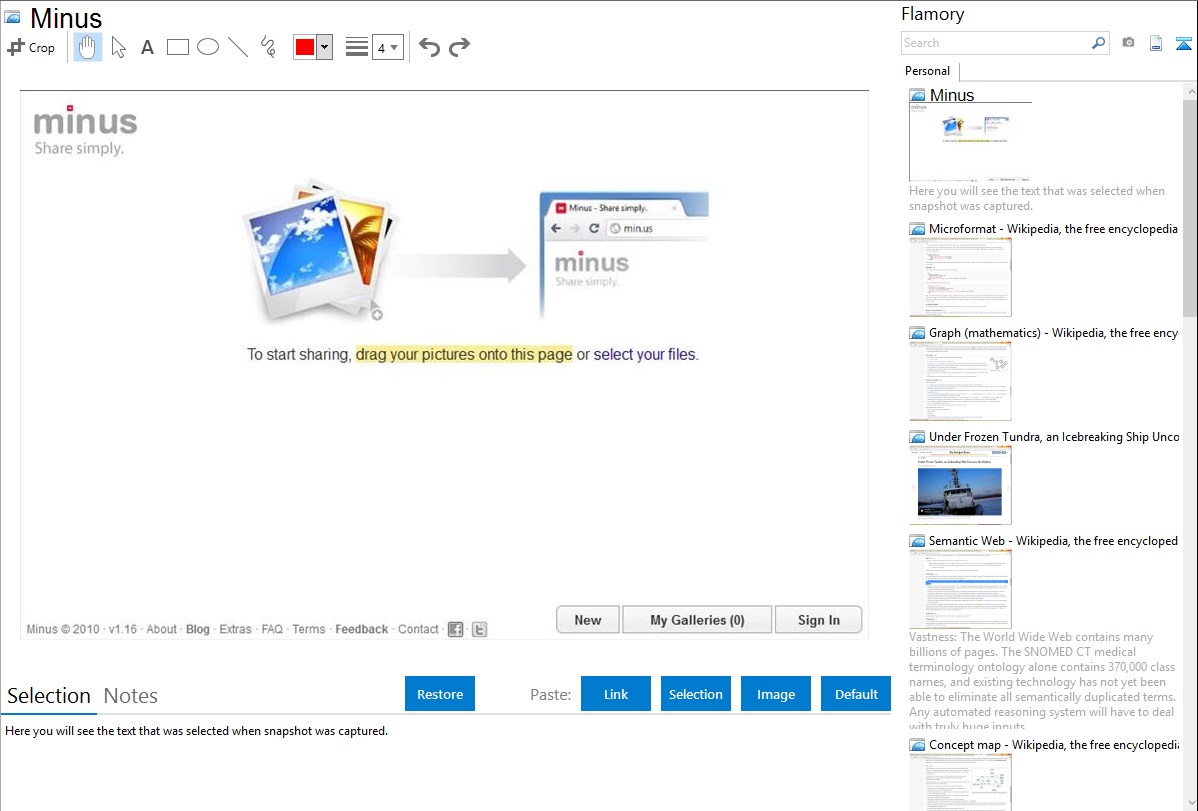The width and height of the screenshot is (1198, 811).
Task: Click the icon beside Minus in sidebar list
Action: pyautogui.click(x=917, y=95)
